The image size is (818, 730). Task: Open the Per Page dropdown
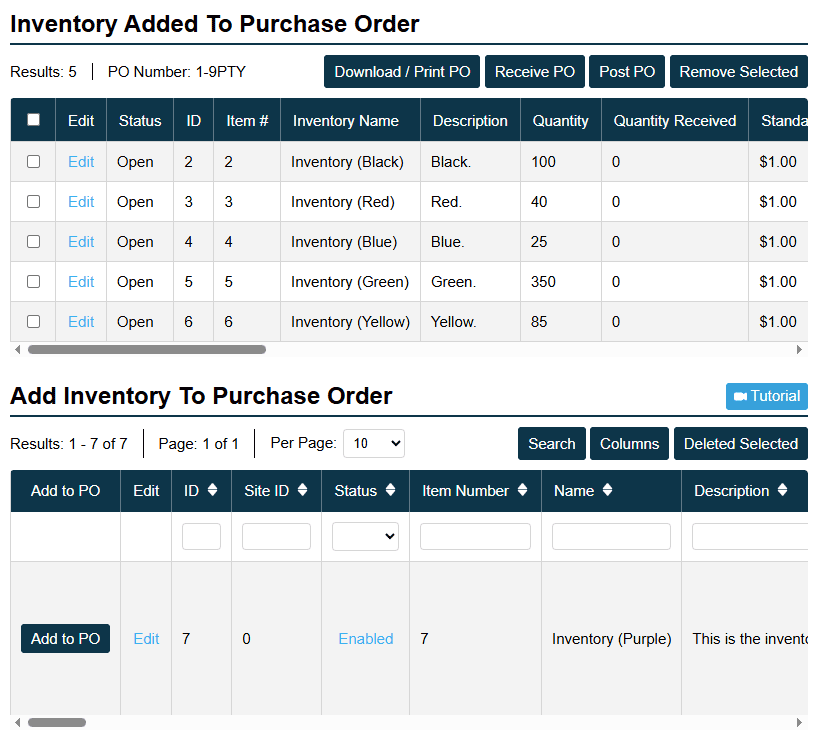[374, 444]
